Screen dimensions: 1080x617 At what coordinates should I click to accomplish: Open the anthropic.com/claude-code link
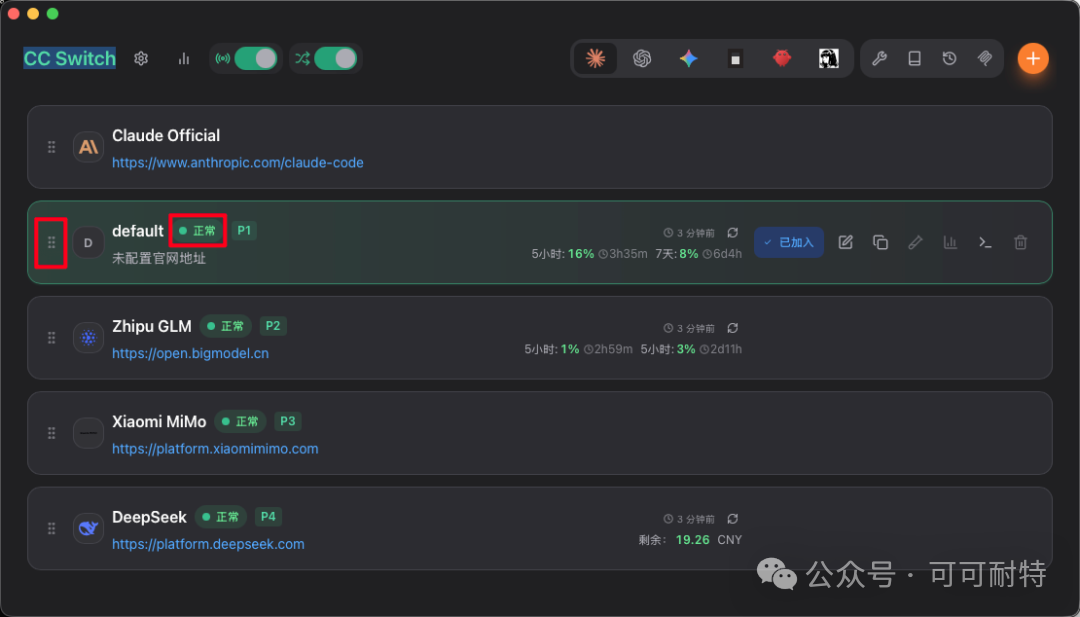238,163
